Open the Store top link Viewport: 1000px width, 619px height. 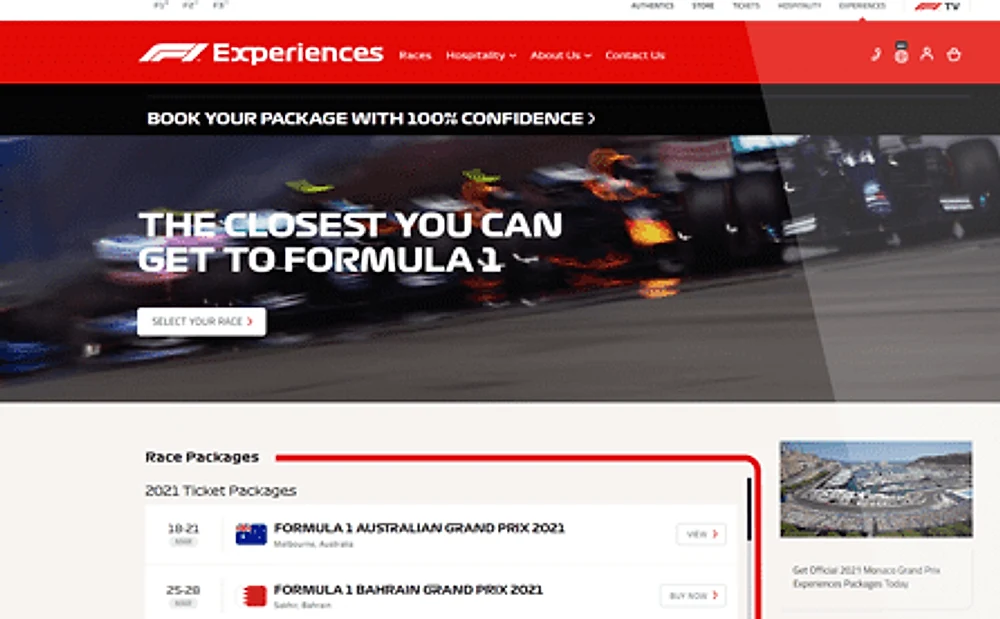[x=703, y=6]
